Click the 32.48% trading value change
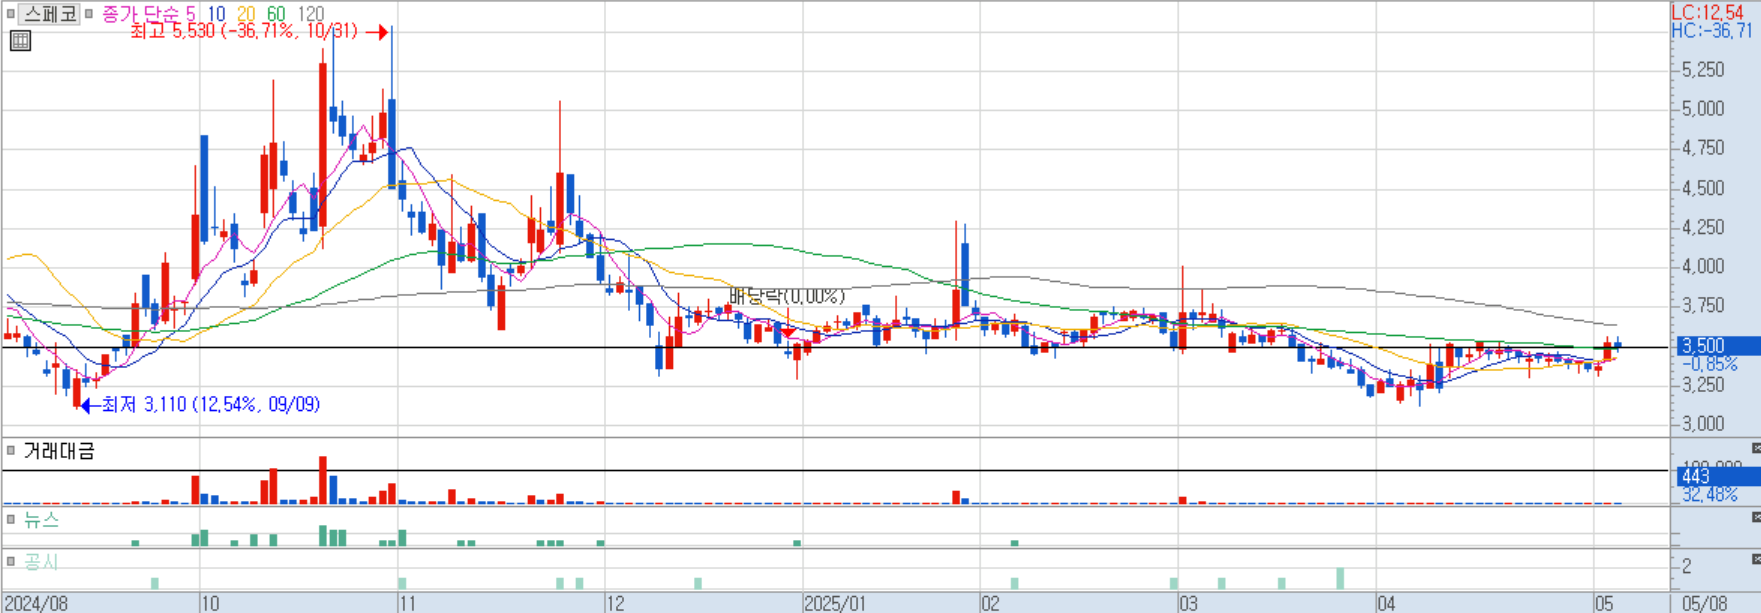 [x=1709, y=495]
